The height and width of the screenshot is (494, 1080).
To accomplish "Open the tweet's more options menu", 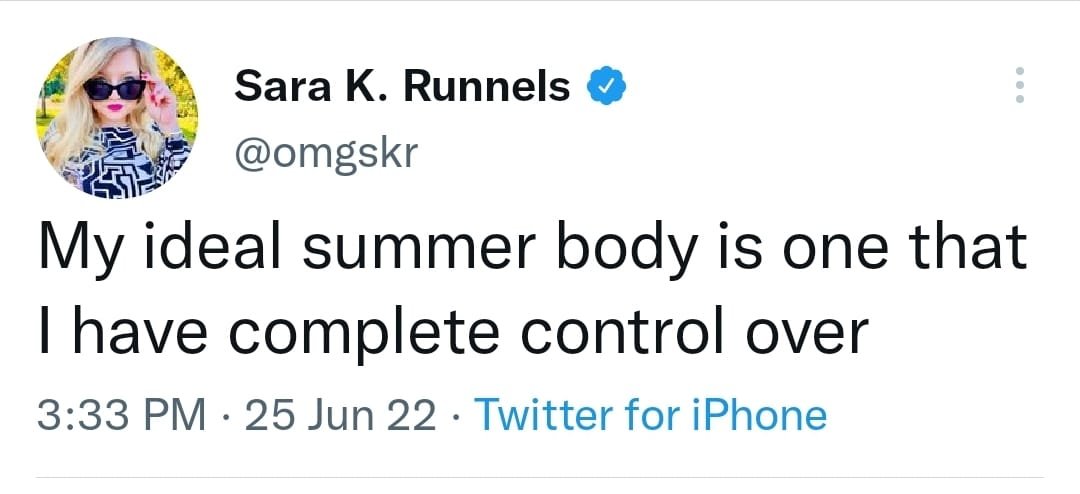I will pyautogui.click(x=1020, y=87).
